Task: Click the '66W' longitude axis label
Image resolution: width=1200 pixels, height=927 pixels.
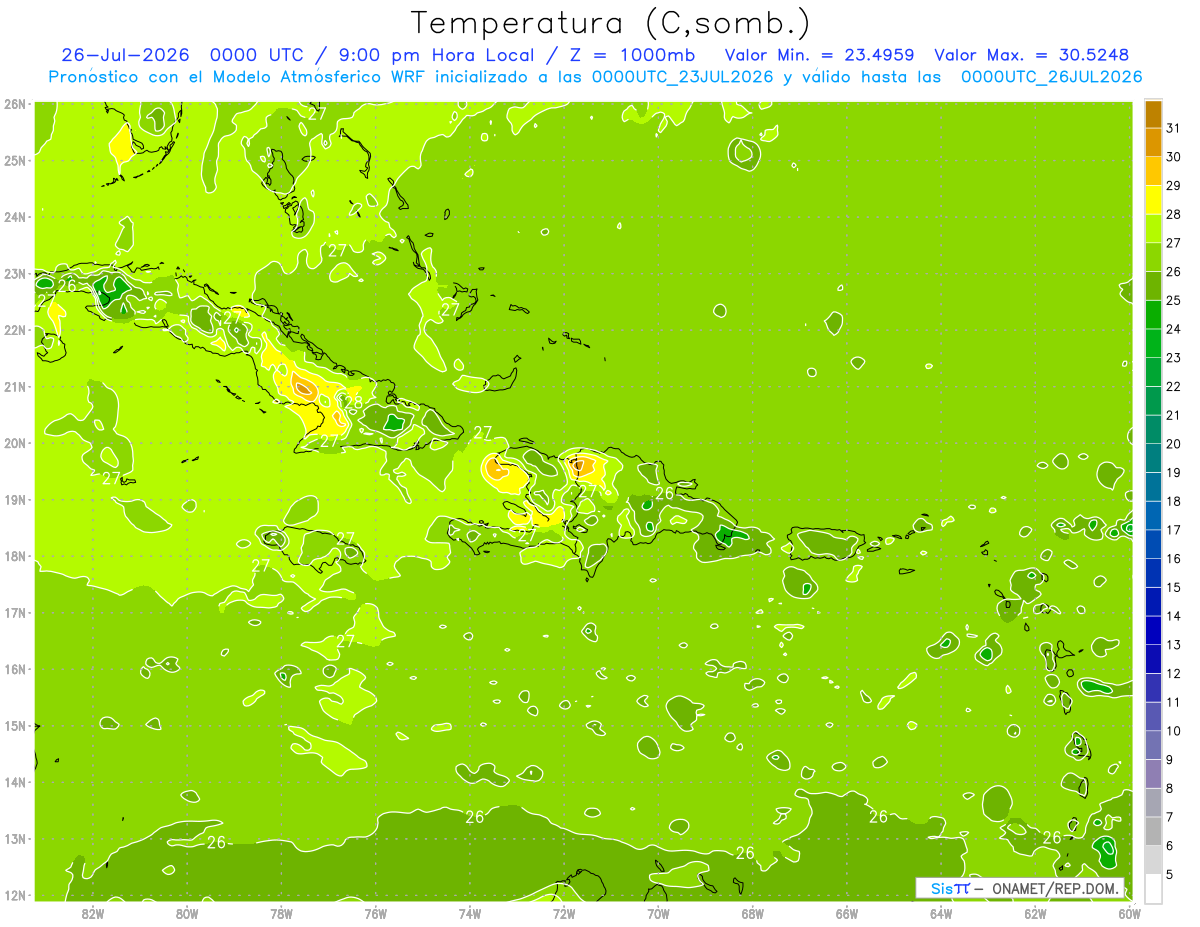Action: pyautogui.click(x=847, y=913)
